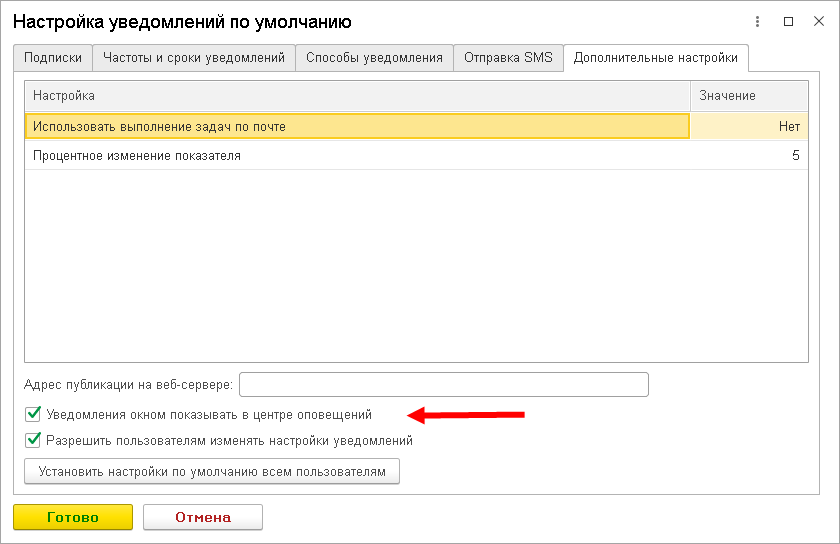
Task: Apply 'Установить настройки по умолчанию всем пользователям'
Action: pos(211,471)
